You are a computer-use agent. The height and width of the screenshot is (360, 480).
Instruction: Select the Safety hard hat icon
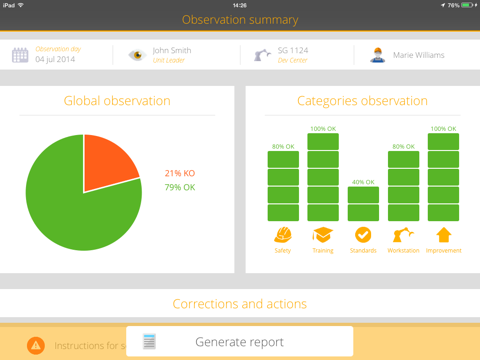(283, 235)
